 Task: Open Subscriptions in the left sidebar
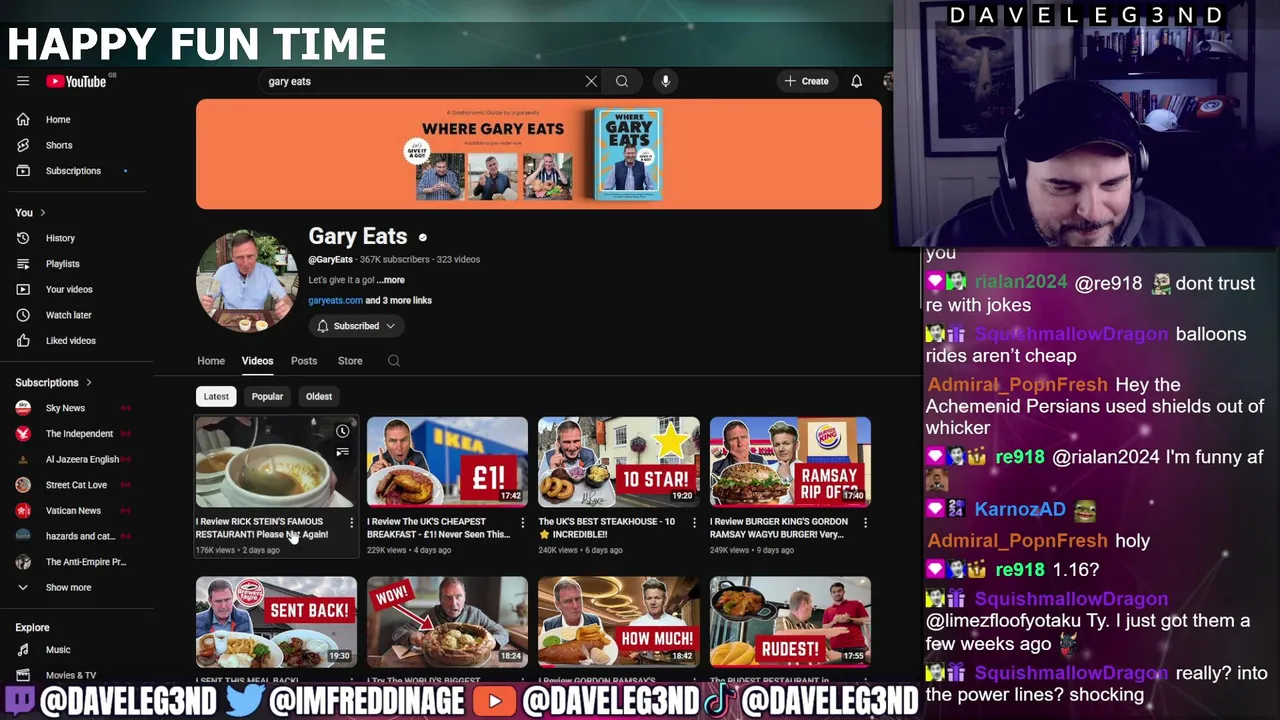coord(77,171)
